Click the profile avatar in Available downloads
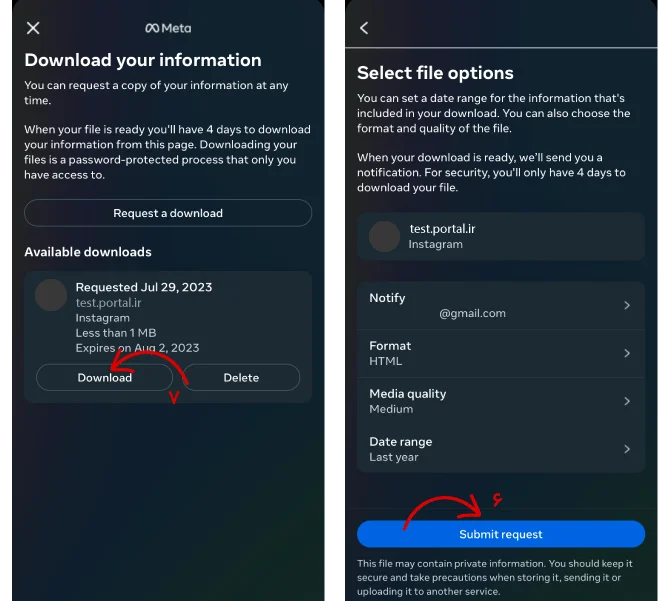Viewport: 671px width, 601px height. point(51,295)
